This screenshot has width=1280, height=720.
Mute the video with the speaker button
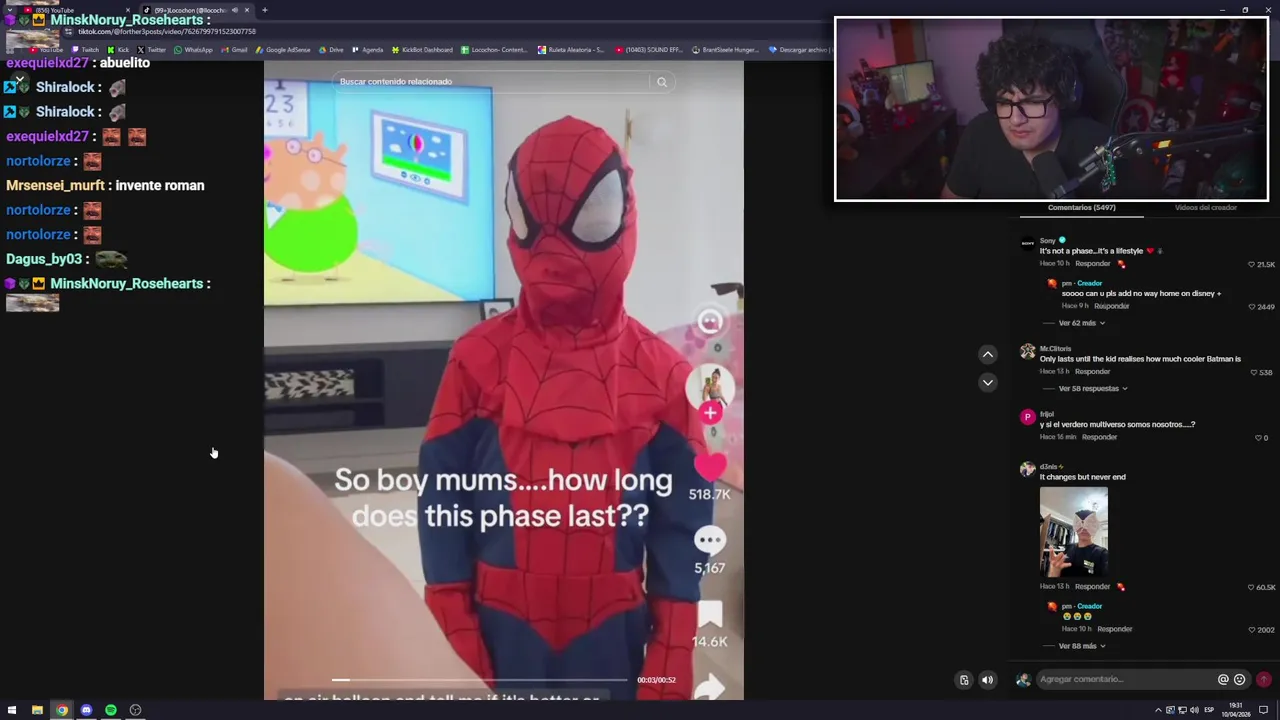tap(987, 680)
